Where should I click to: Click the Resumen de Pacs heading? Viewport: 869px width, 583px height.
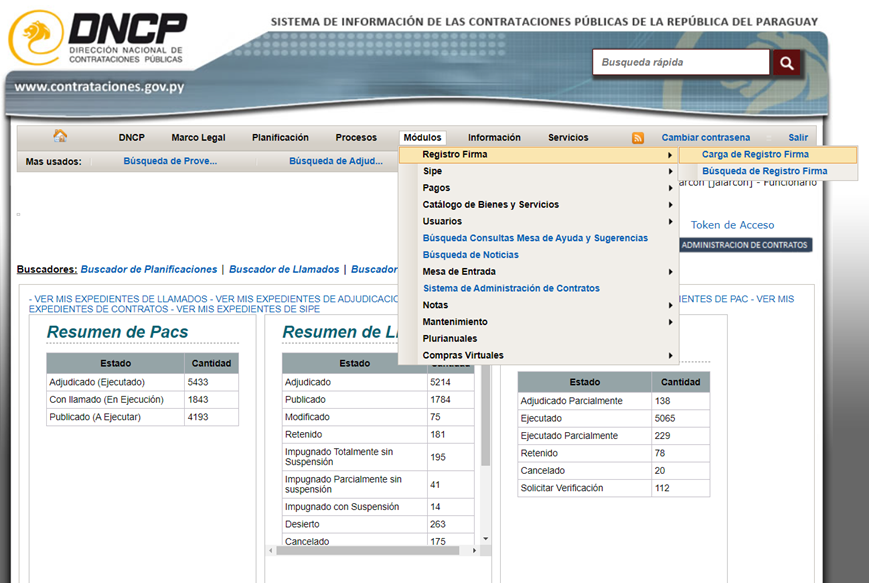pos(117,332)
